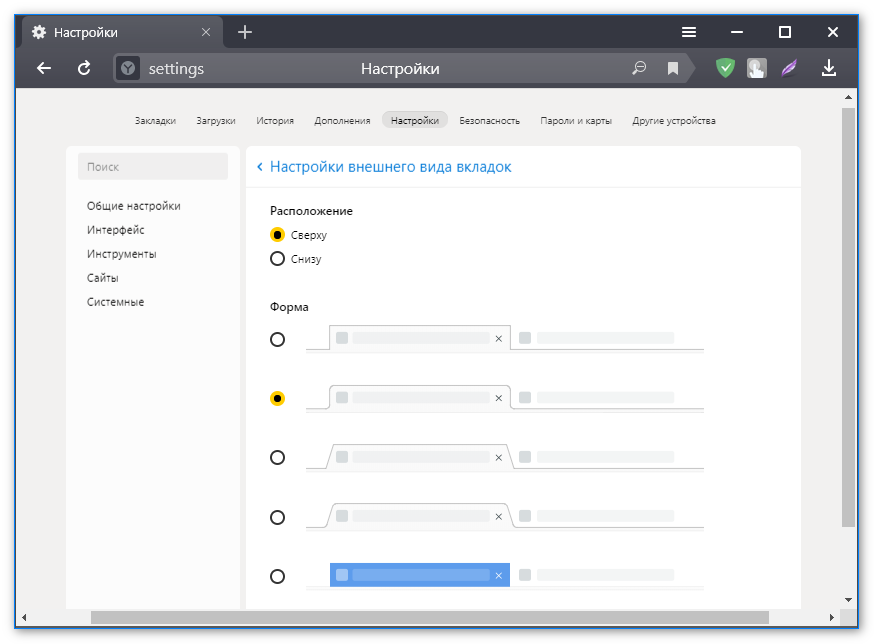Screen dimensions: 874x644
Task: Switch to the Закладки section
Action: click(x=155, y=121)
